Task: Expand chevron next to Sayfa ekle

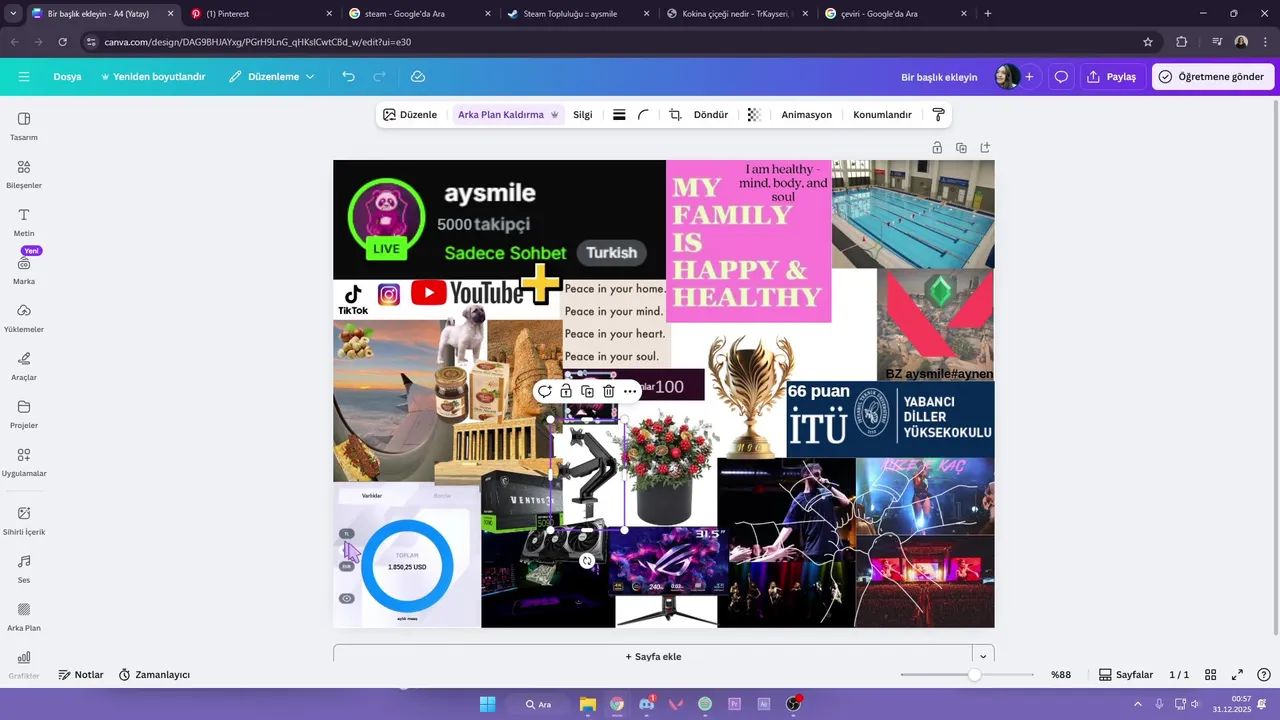Action: pyautogui.click(x=983, y=656)
